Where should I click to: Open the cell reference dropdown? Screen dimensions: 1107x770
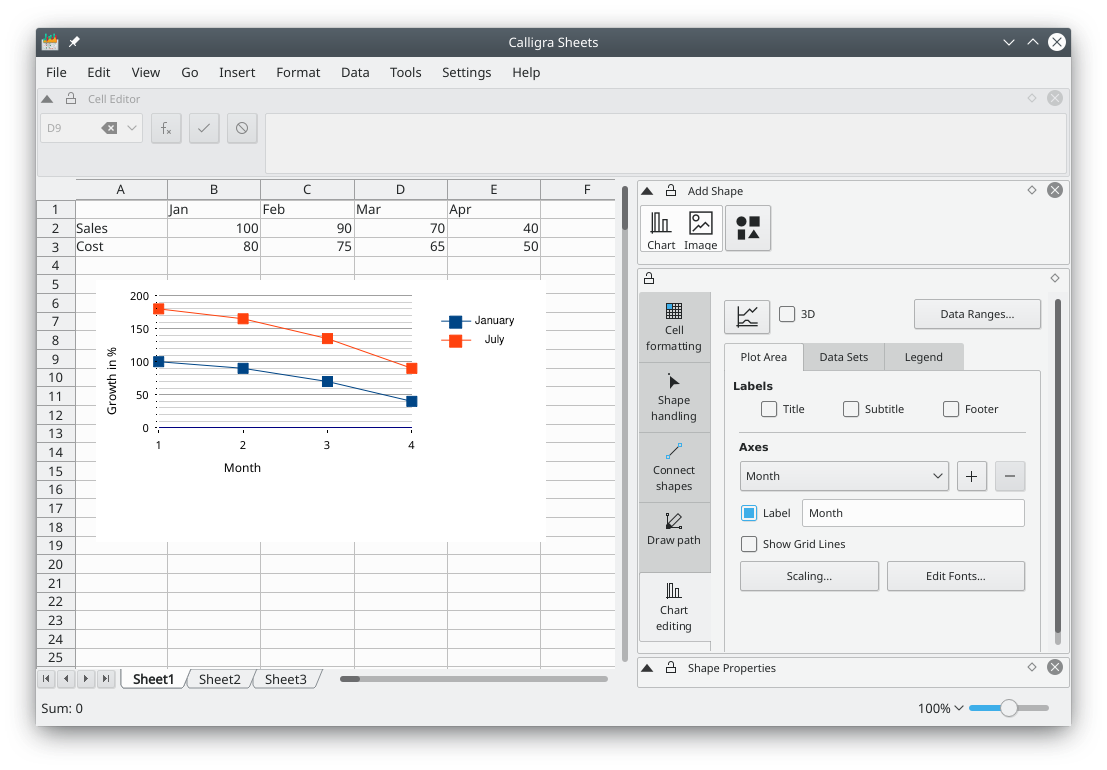pos(130,128)
